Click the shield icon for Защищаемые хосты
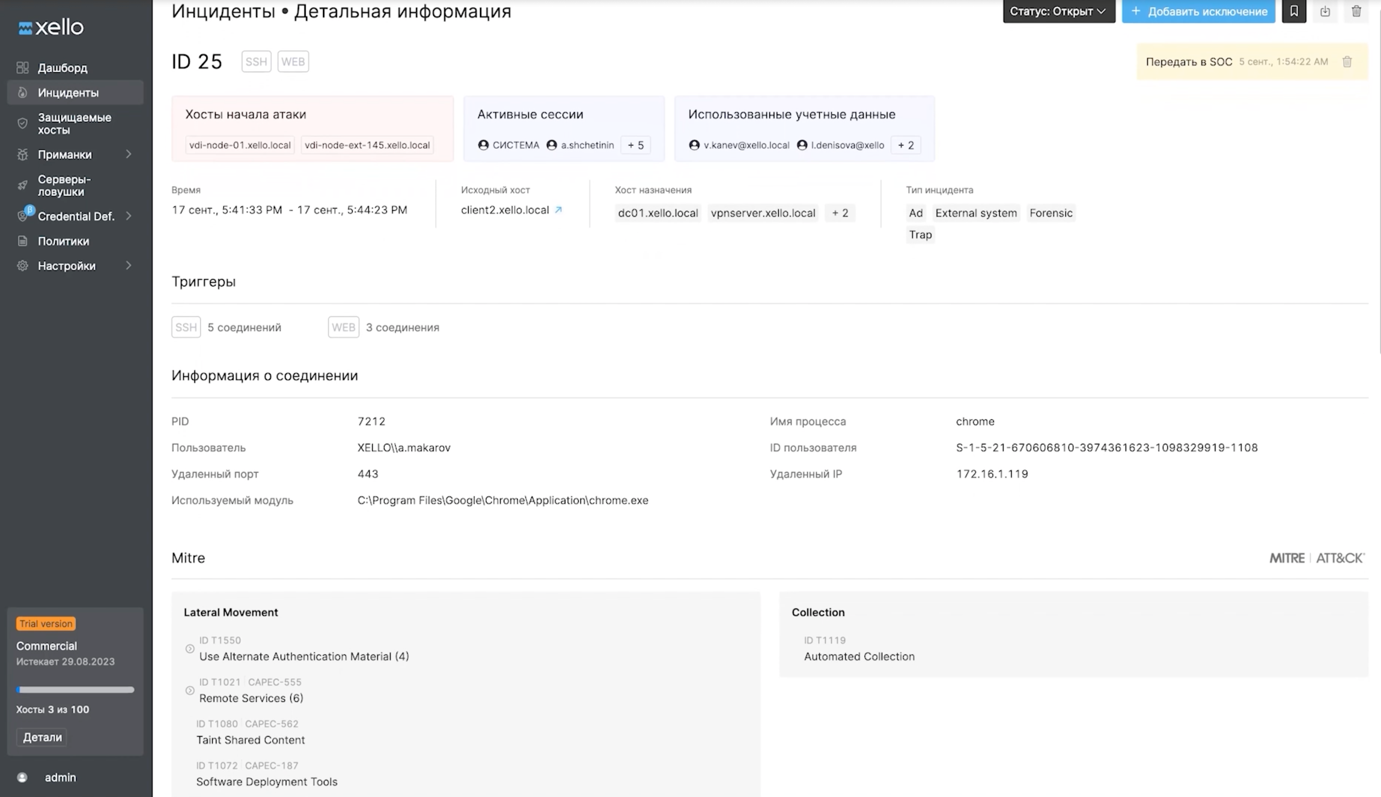The height and width of the screenshot is (797, 1381). [22, 123]
